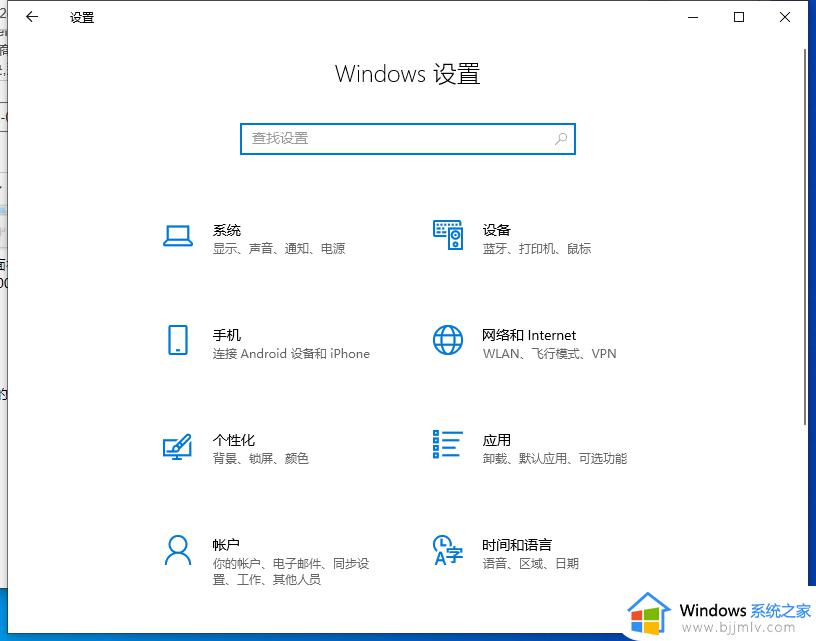Click text 背景、锁屏、颜色

coord(261,458)
